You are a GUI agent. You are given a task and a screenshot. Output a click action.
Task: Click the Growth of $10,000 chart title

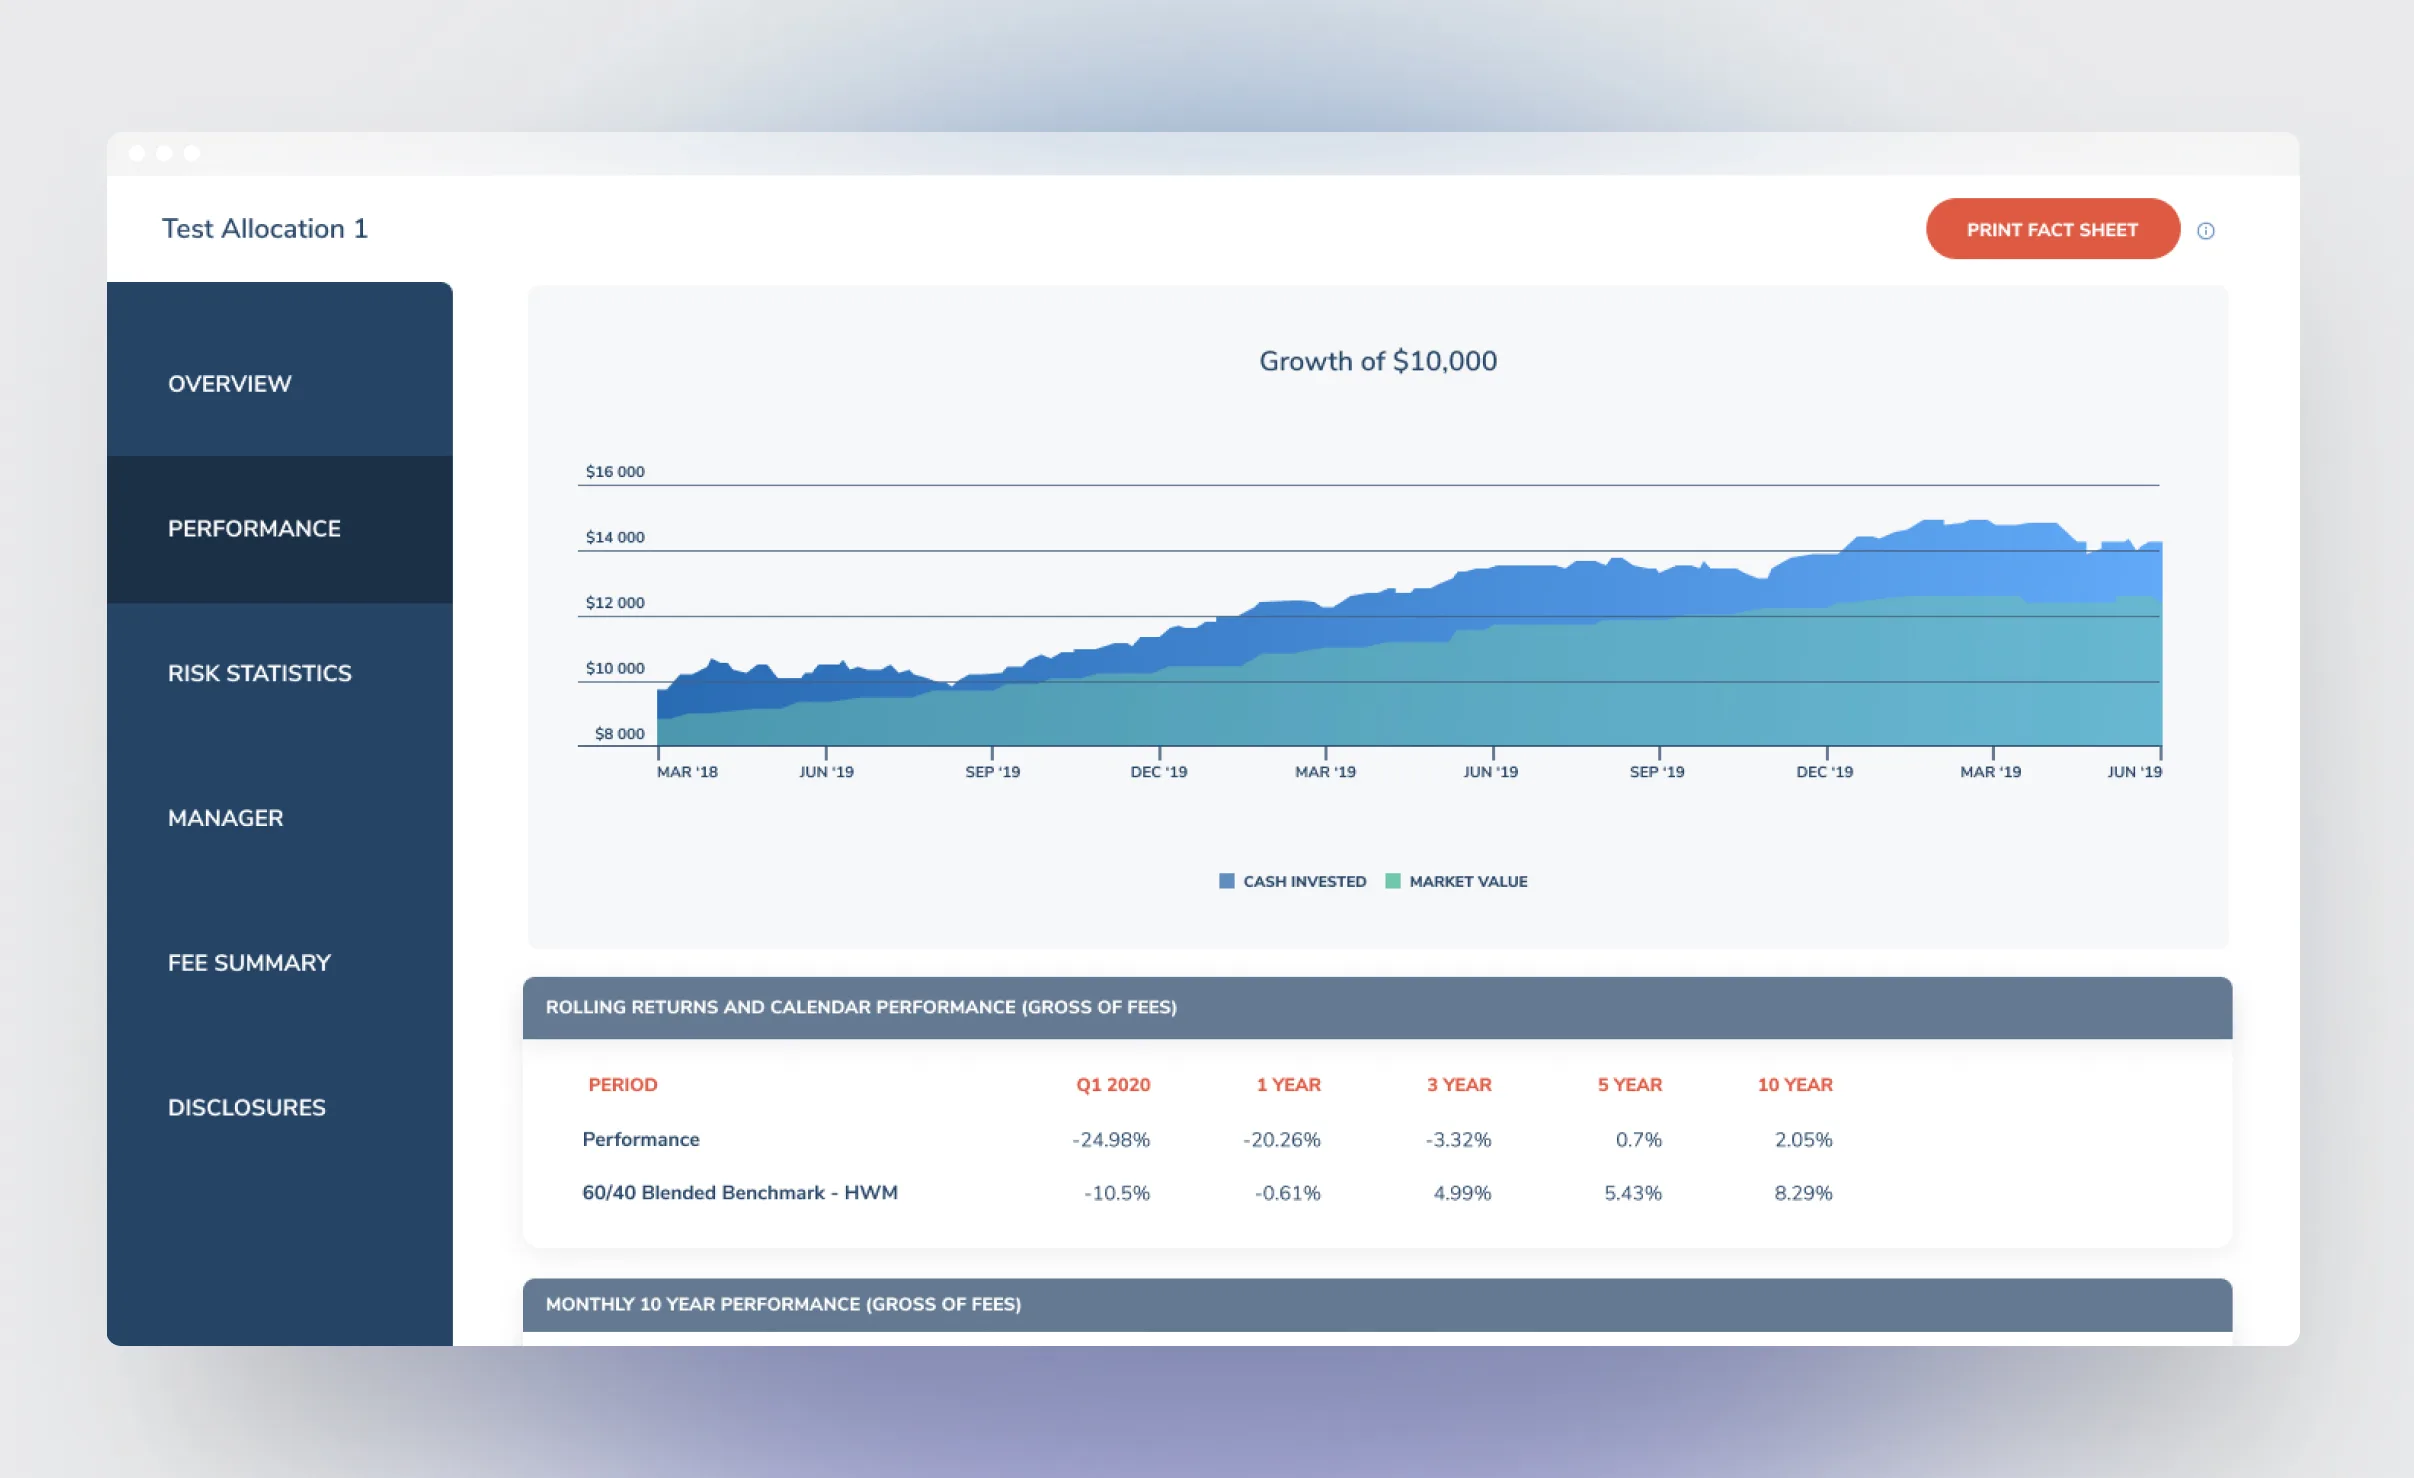(x=1378, y=361)
